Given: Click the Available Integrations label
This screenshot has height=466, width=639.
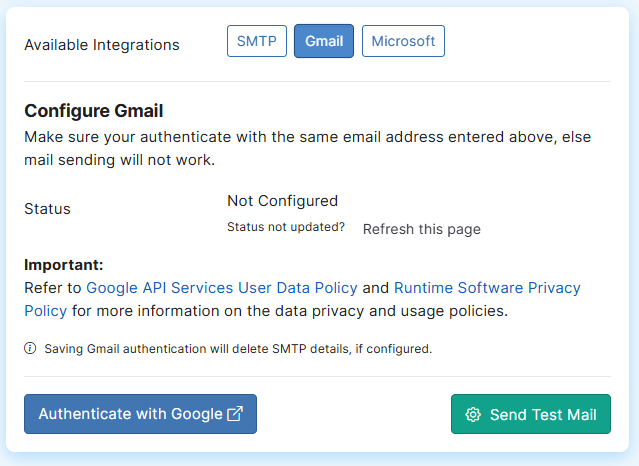Looking at the screenshot, I should 102,45.
